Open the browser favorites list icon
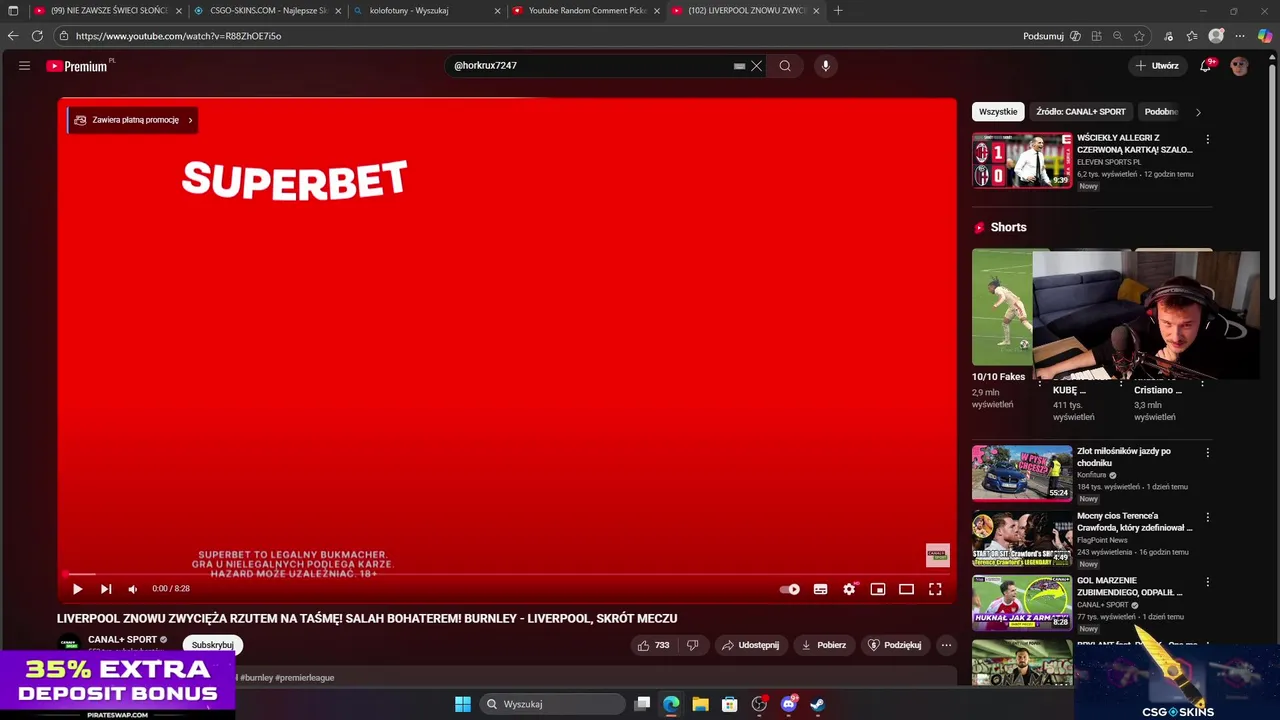 1192,36
